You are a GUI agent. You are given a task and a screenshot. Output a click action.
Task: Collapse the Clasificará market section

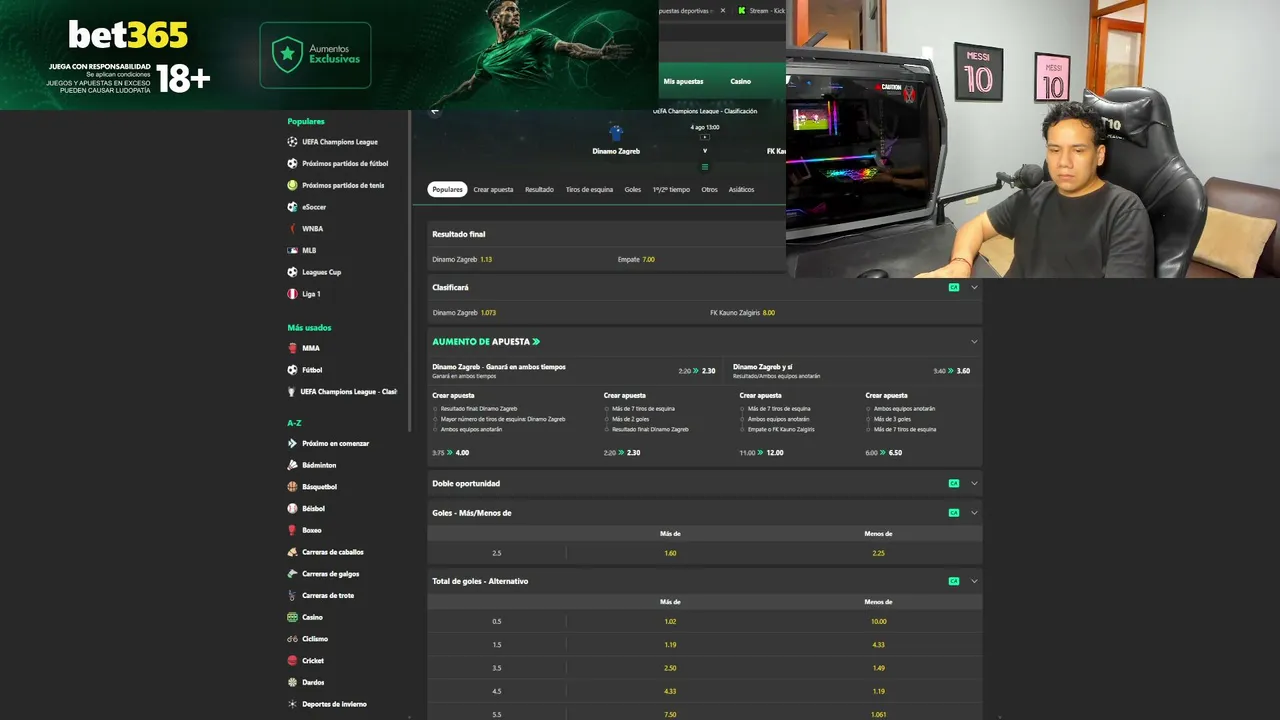[974, 287]
